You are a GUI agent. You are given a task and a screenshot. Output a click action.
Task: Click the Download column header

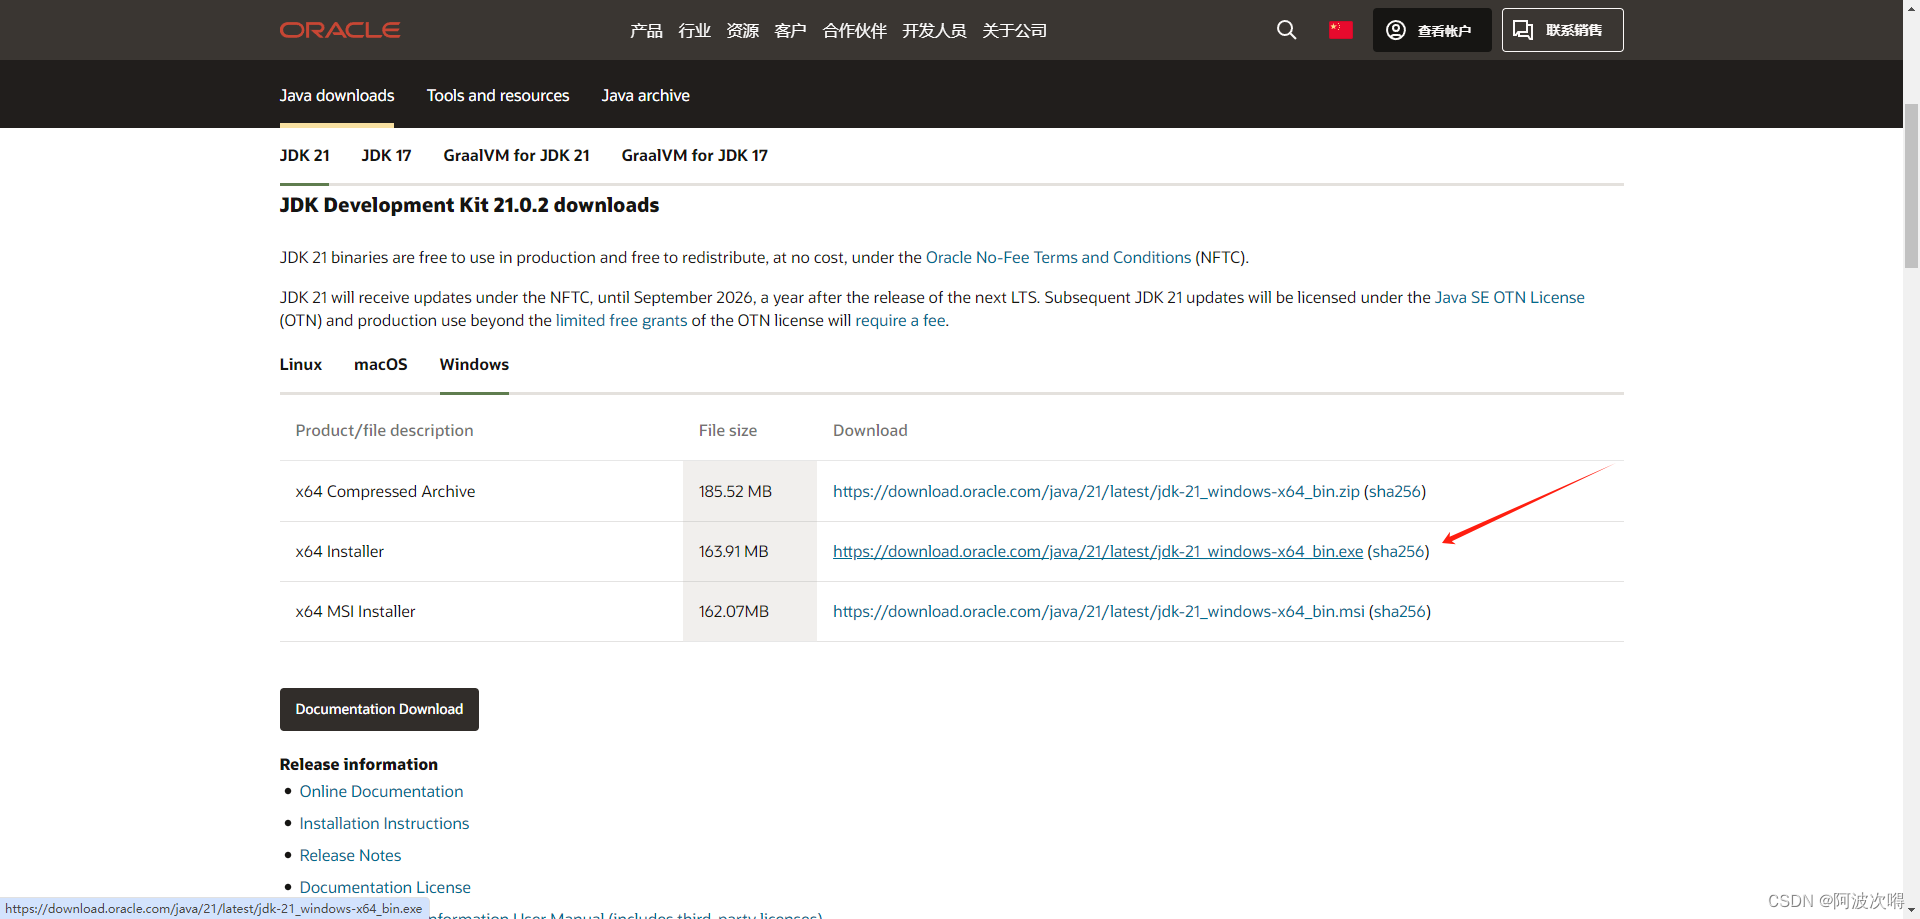pyautogui.click(x=870, y=430)
